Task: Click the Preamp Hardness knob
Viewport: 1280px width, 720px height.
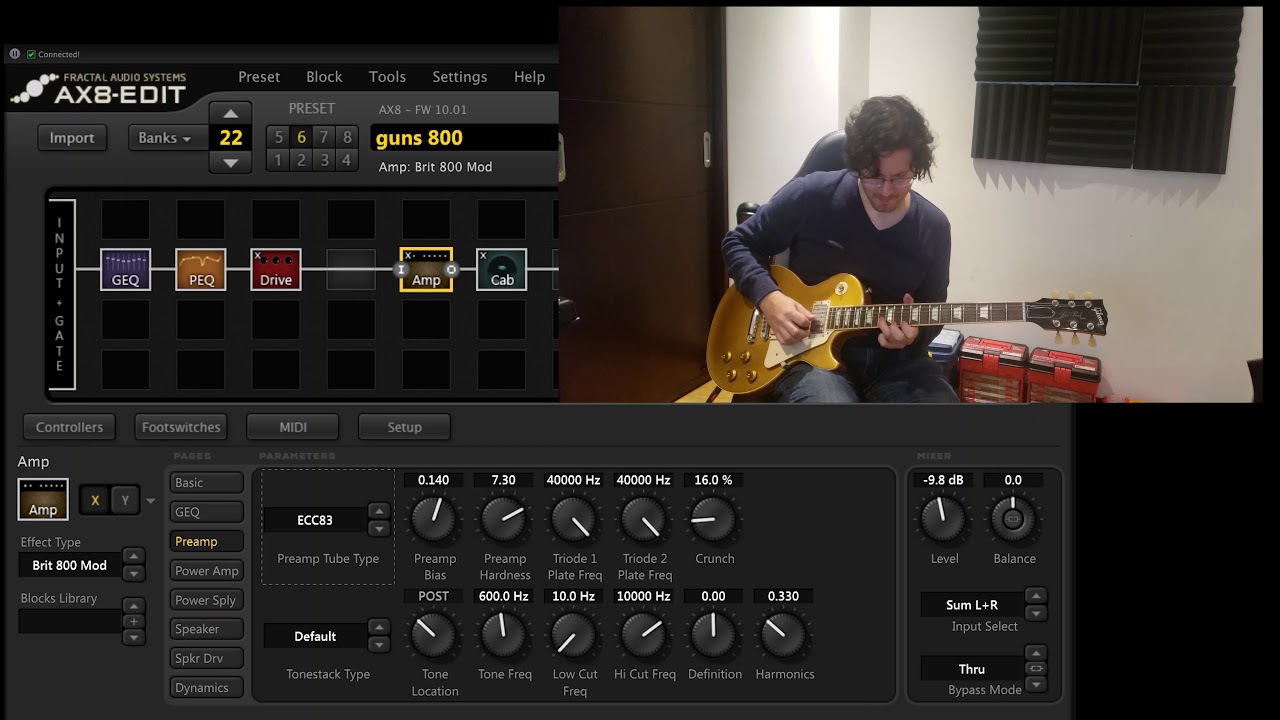Action: (504, 520)
